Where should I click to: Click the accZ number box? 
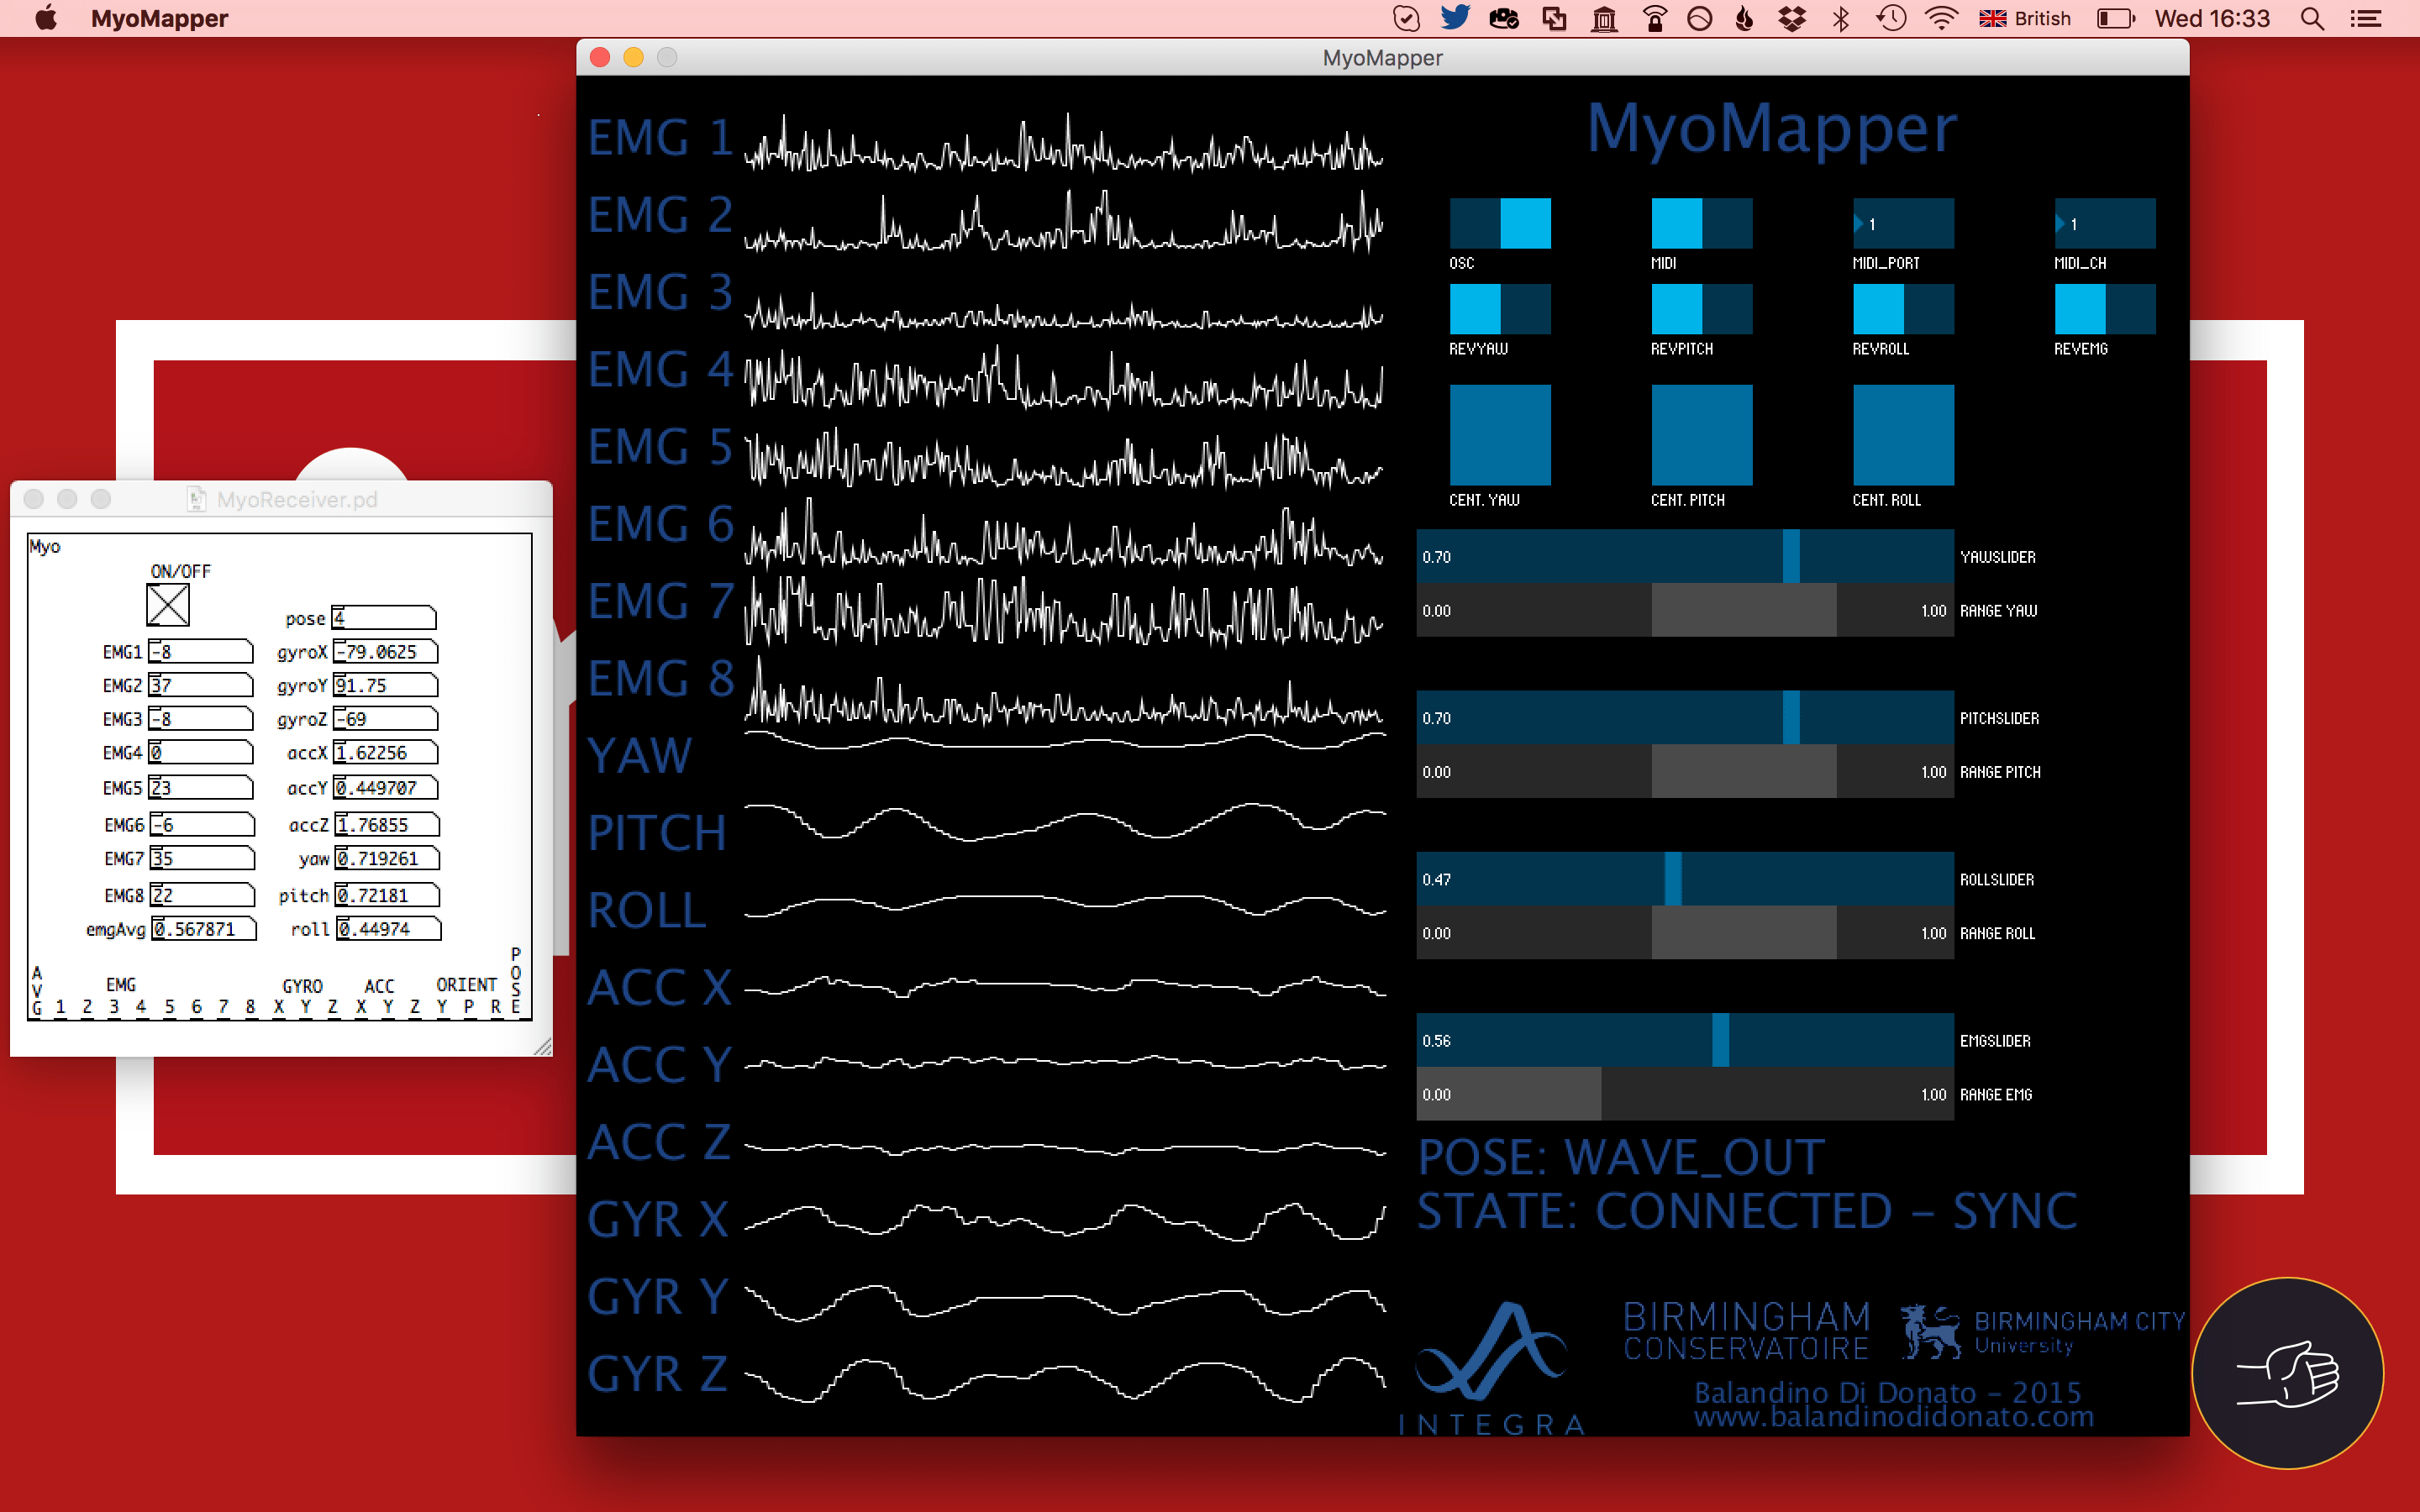pyautogui.click(x=387, y=825)
